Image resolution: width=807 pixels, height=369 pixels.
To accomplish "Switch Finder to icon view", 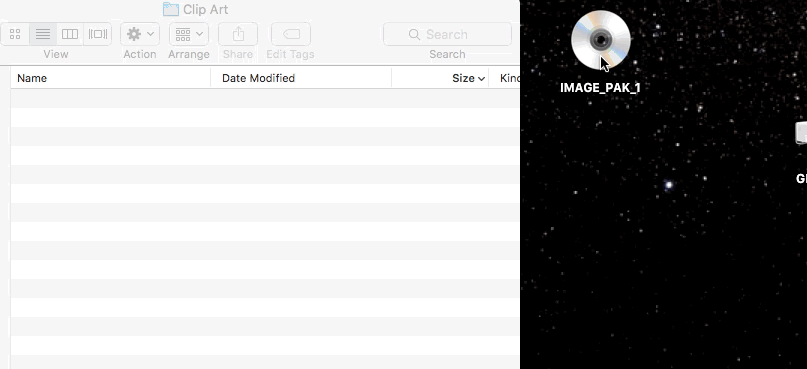I will click(x=15, y=34).
